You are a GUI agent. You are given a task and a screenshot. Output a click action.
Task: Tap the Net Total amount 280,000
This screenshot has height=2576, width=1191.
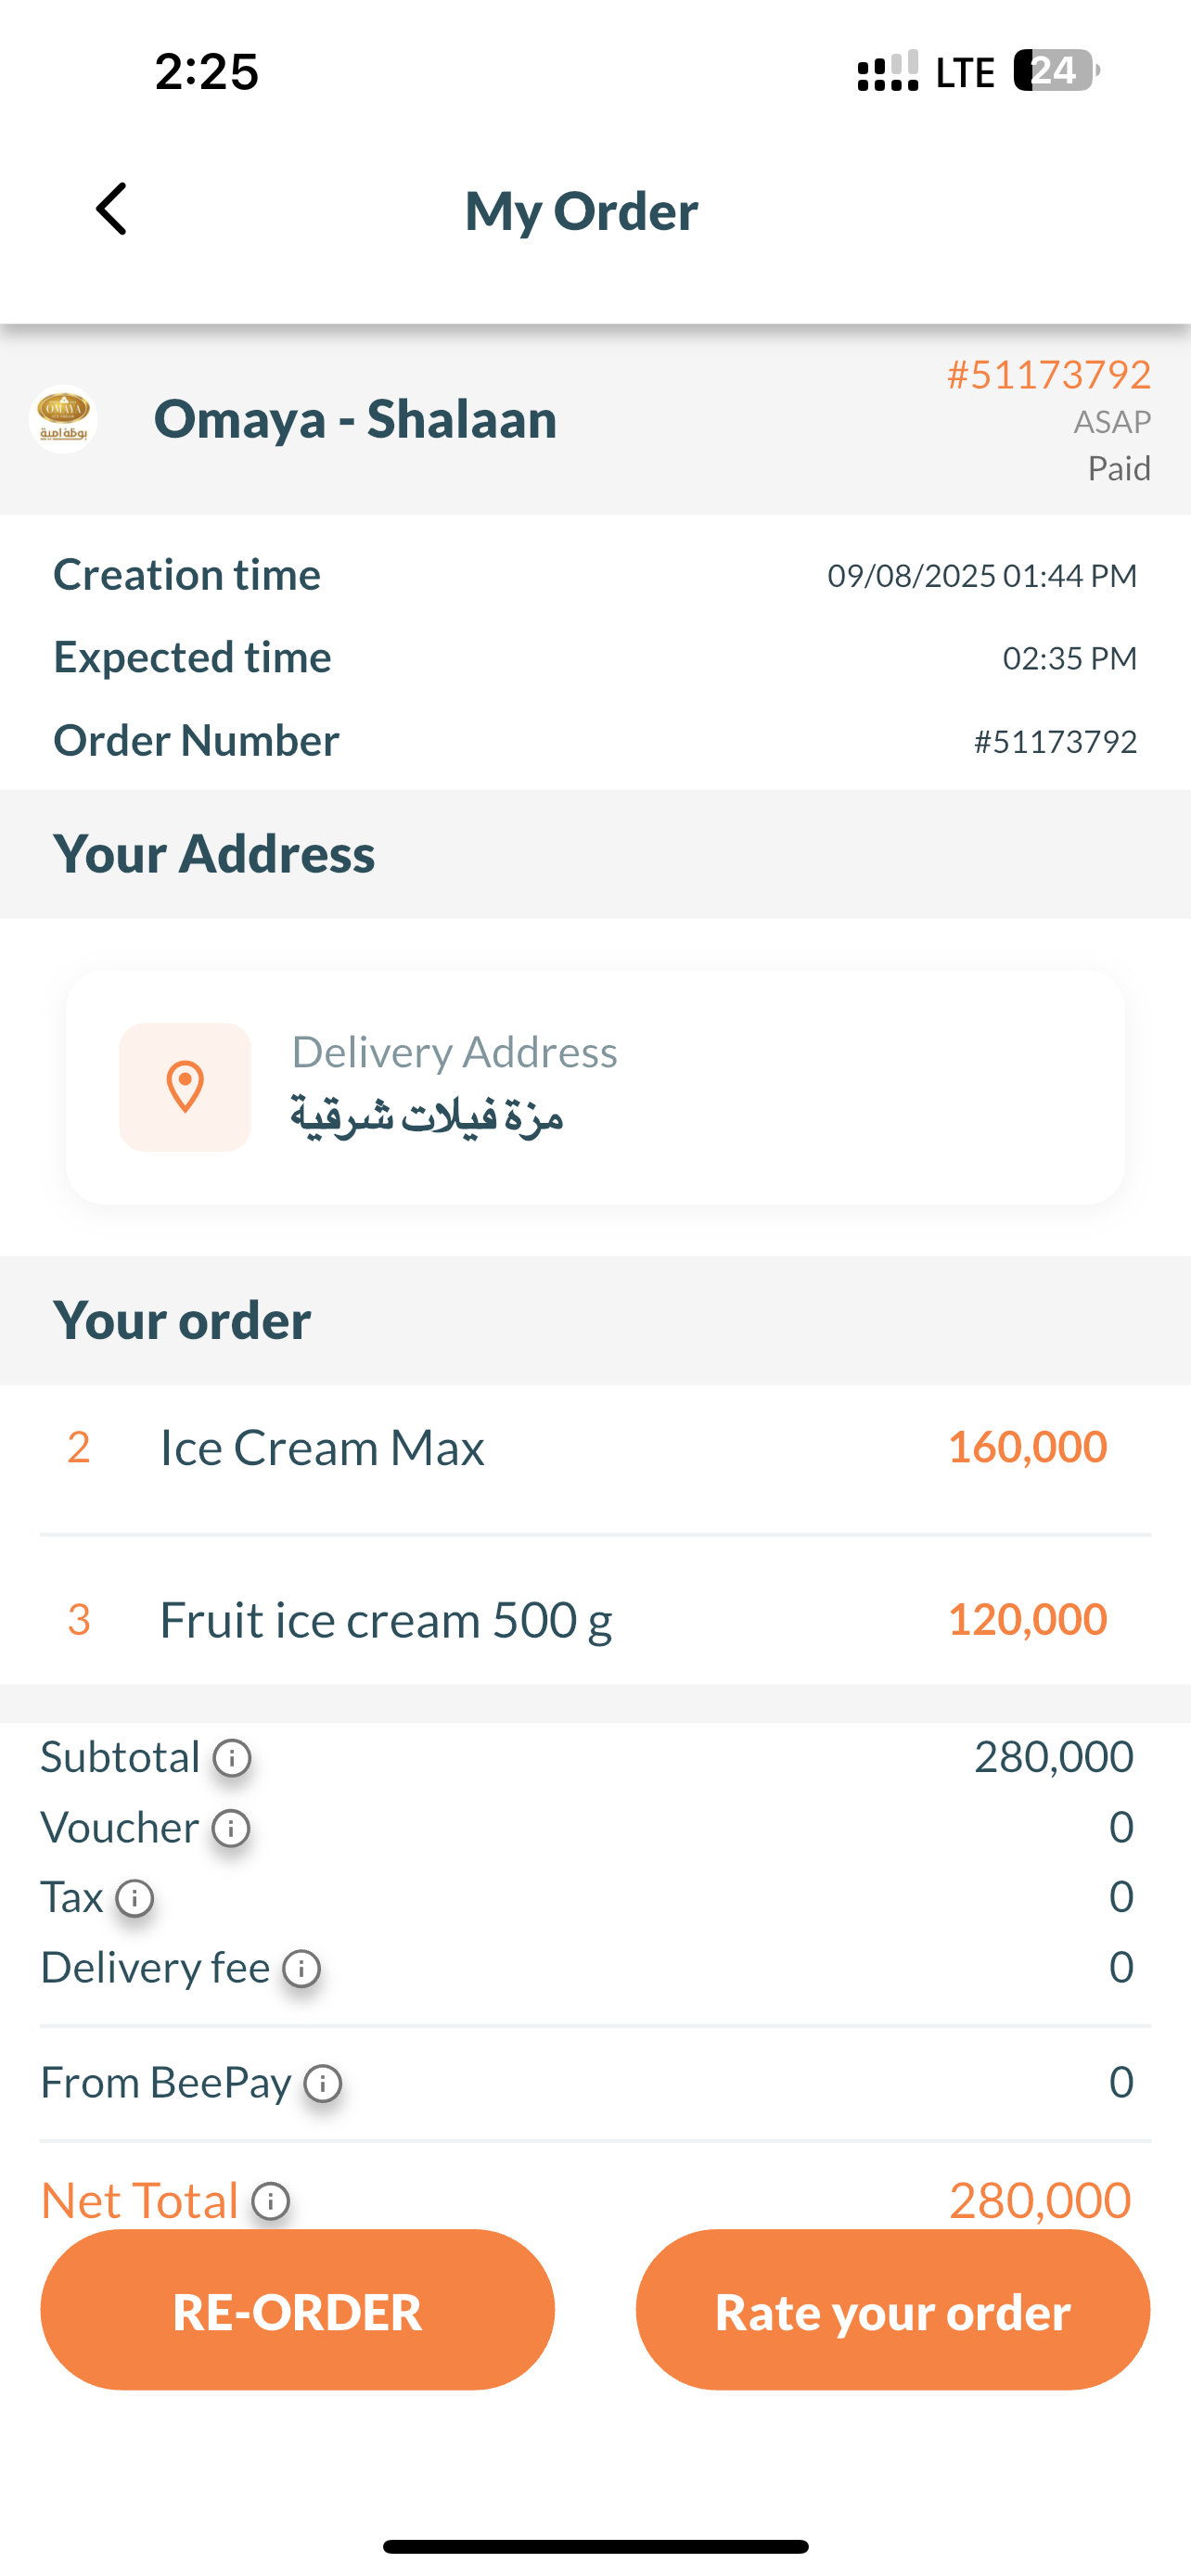[x=1039, y=2200]
